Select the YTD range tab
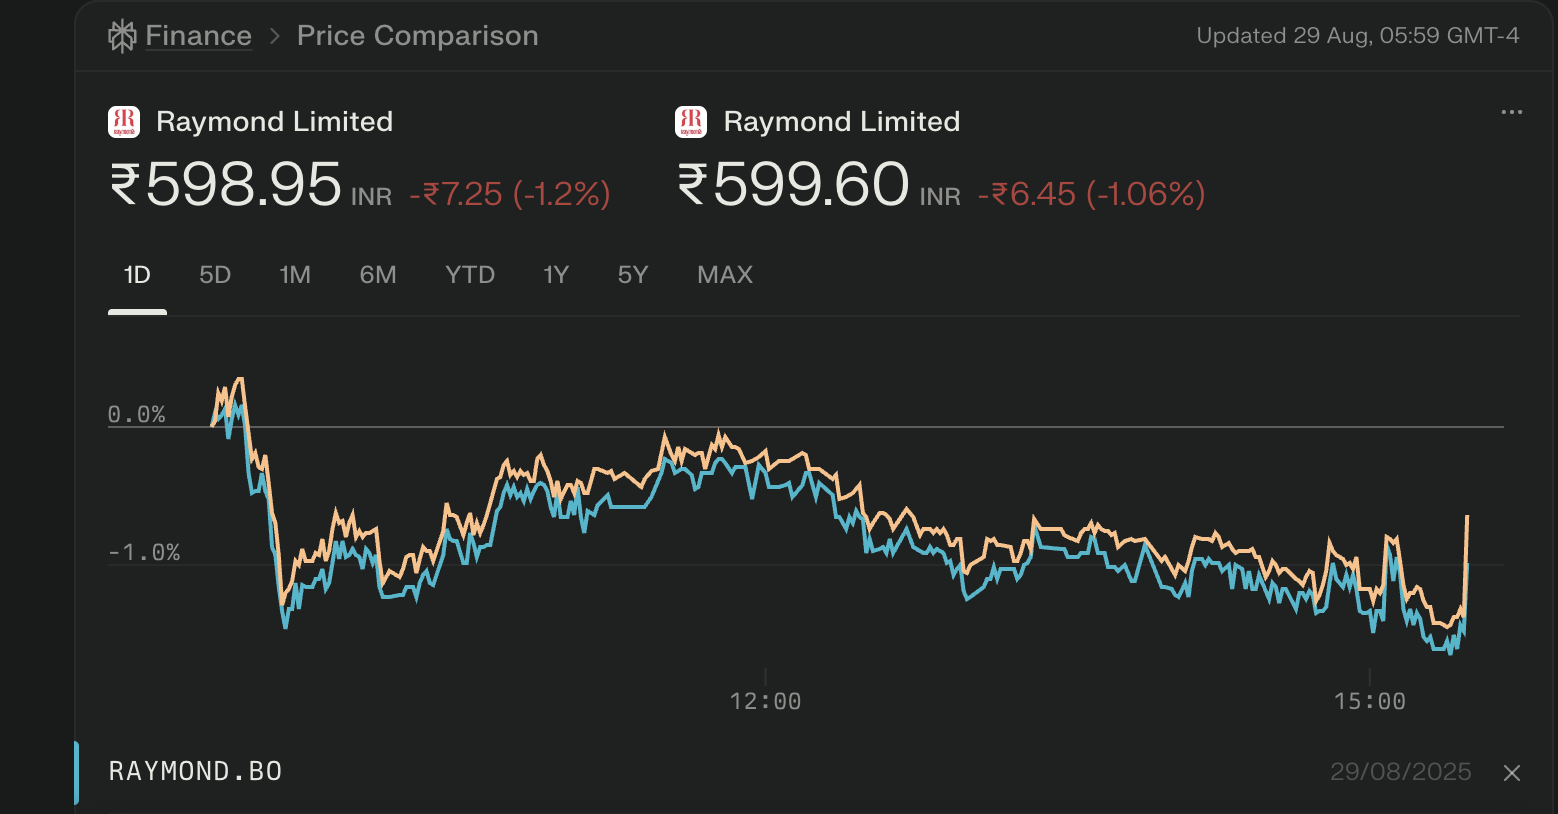 (470, 275)
